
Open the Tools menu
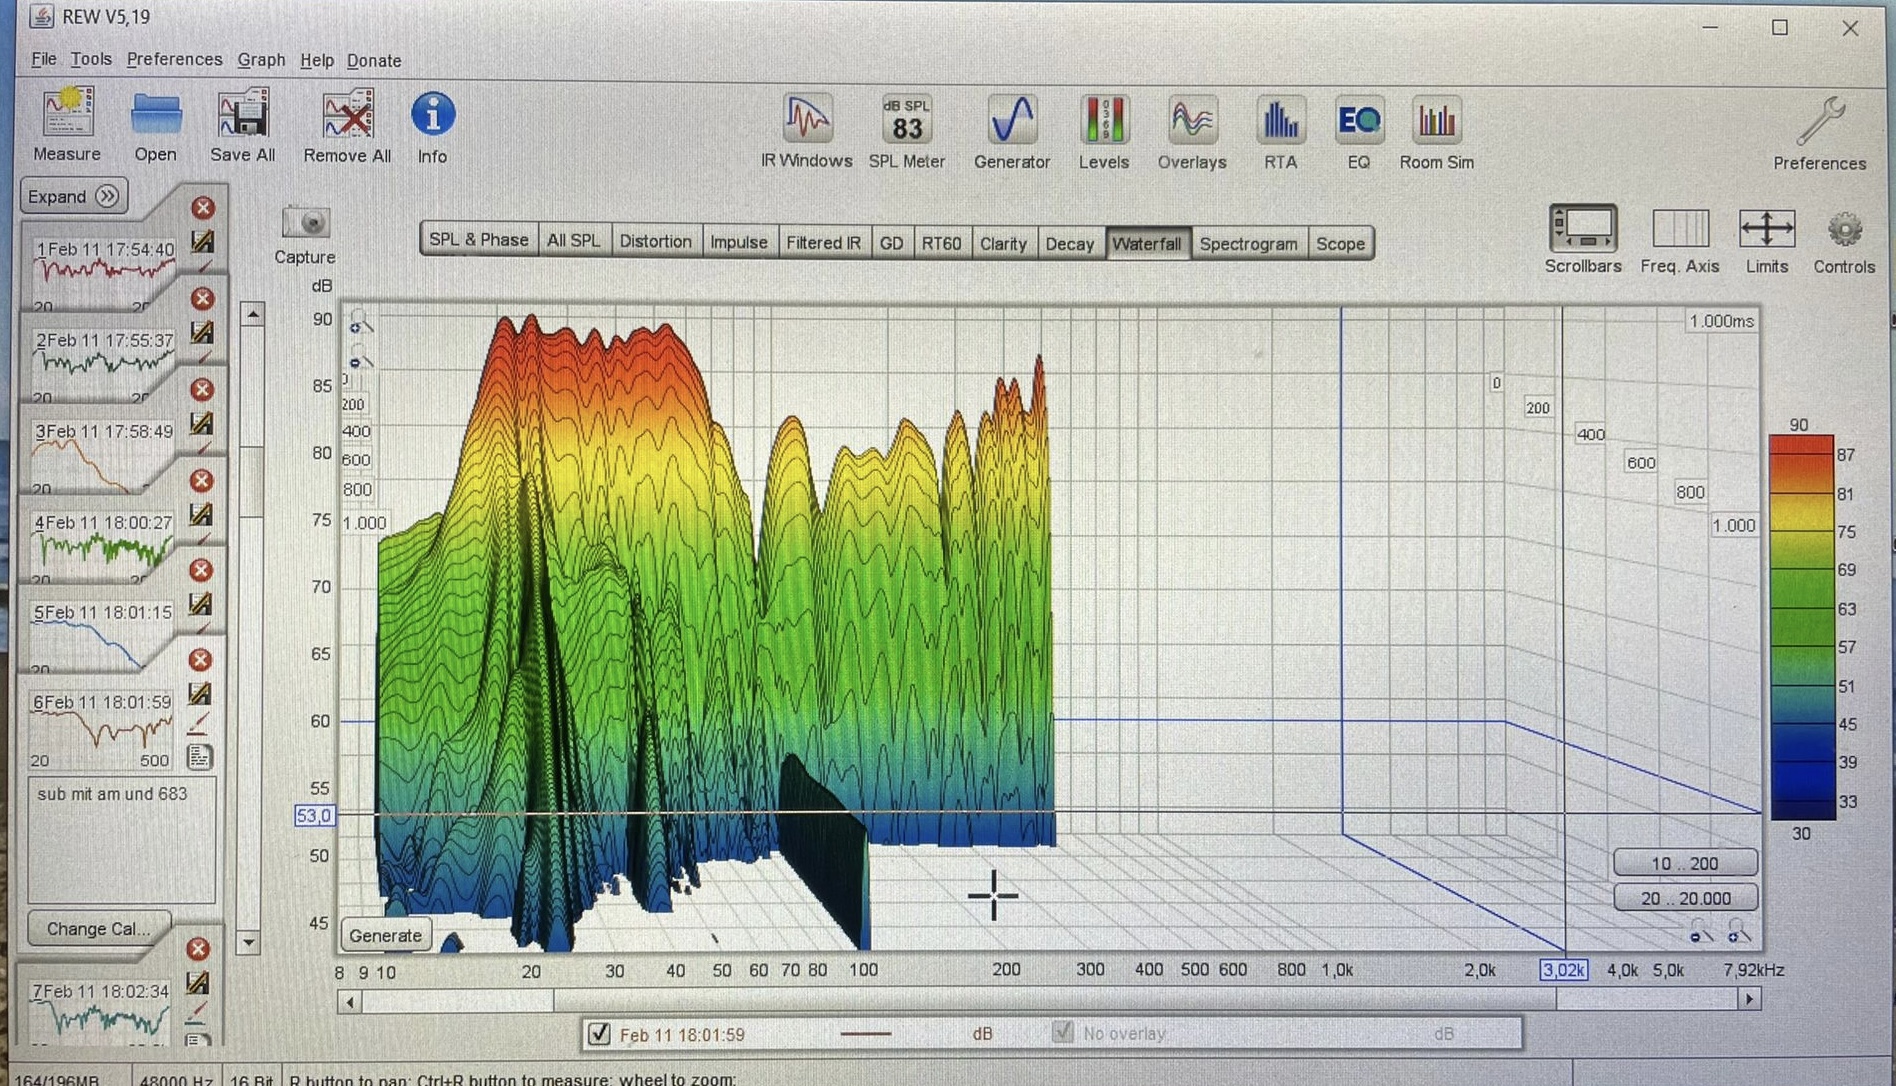pyautogui.click(x=91, y=59)
